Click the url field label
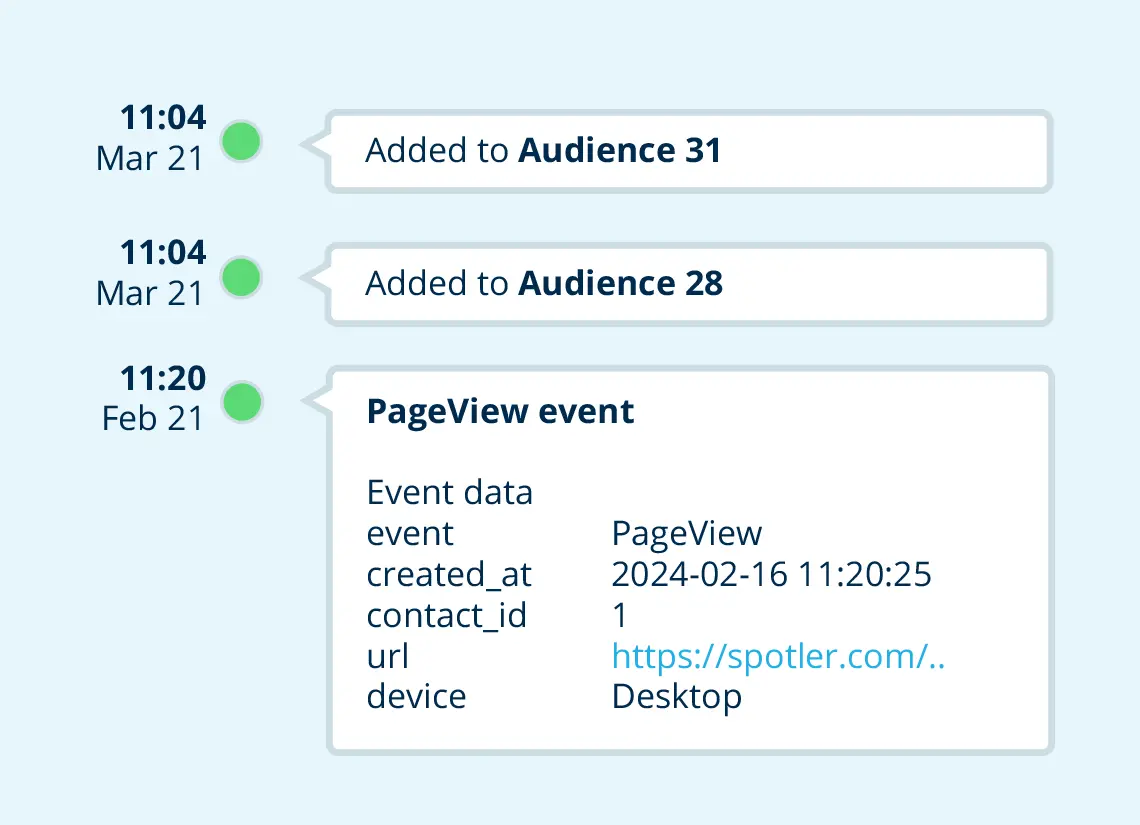 (x=388, y=656)
